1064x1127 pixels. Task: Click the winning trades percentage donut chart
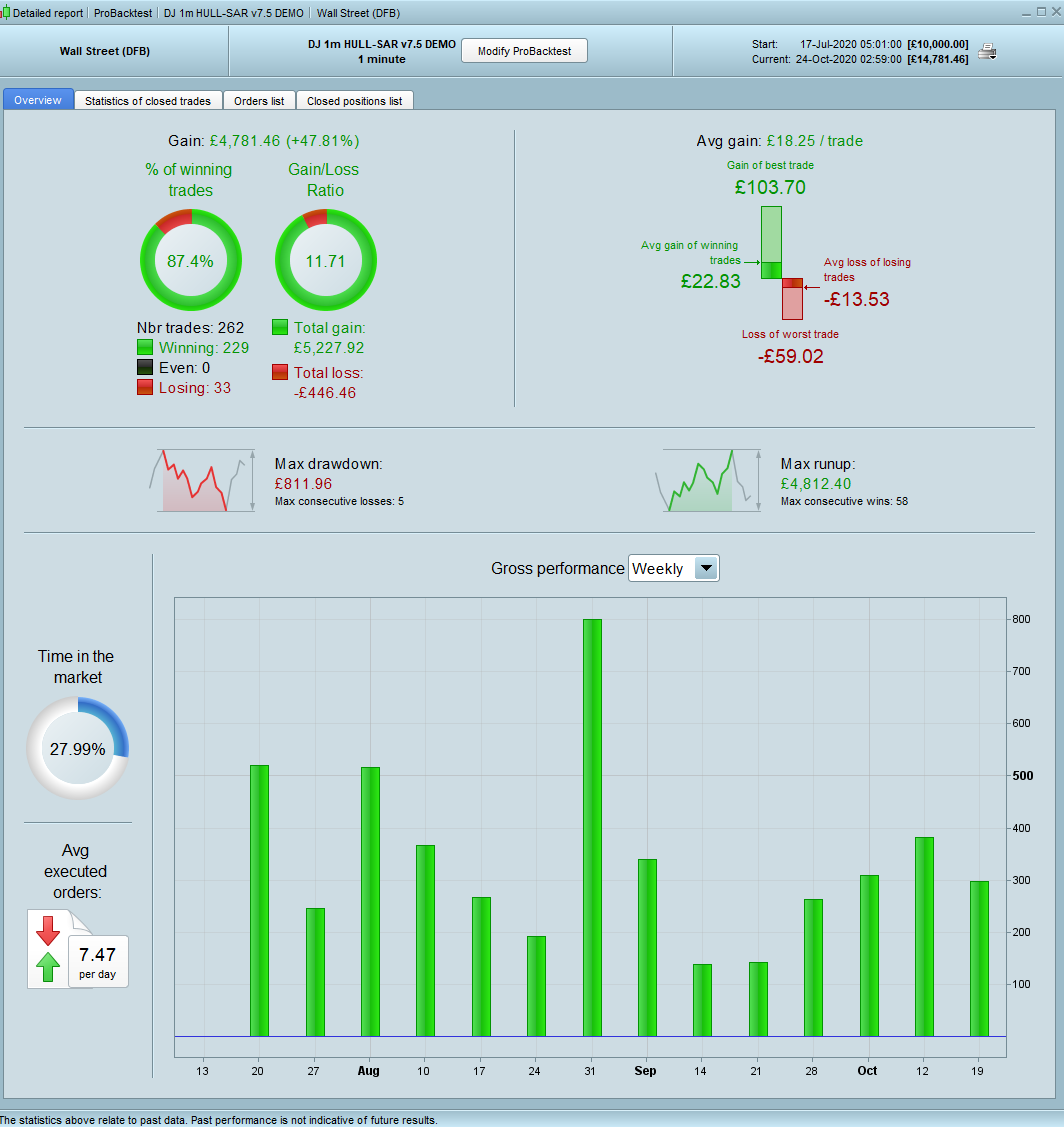click(x=191, y=260)
